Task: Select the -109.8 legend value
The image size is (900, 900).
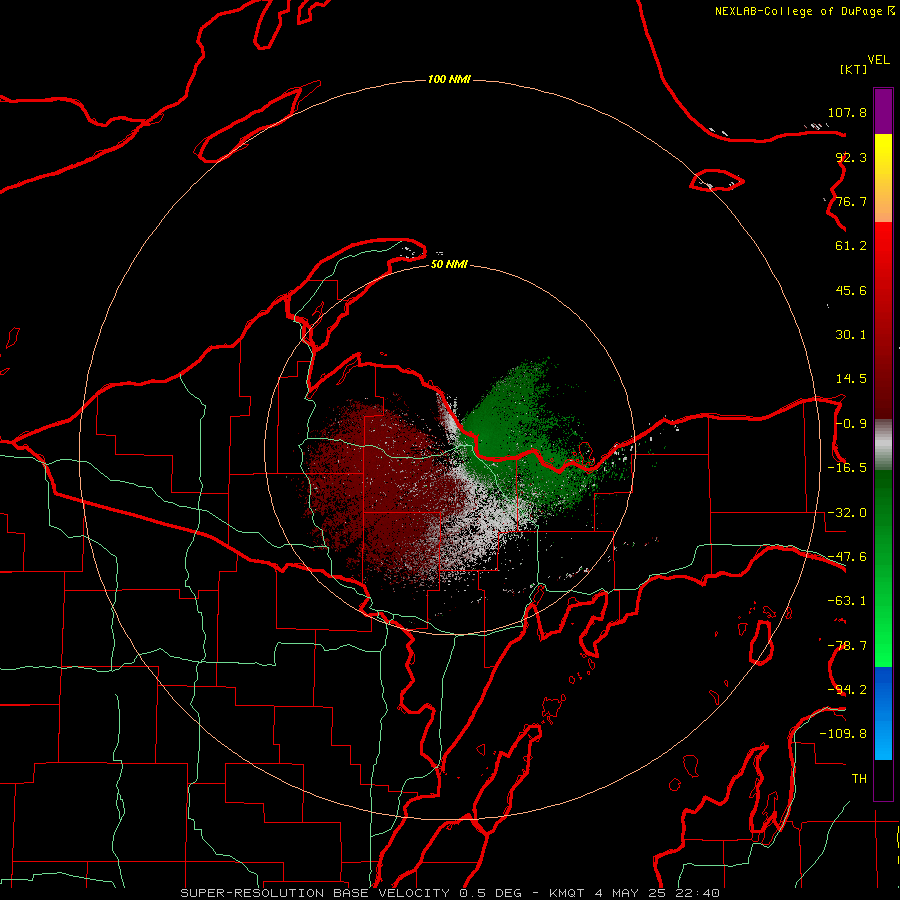Action: click(843, 734)
